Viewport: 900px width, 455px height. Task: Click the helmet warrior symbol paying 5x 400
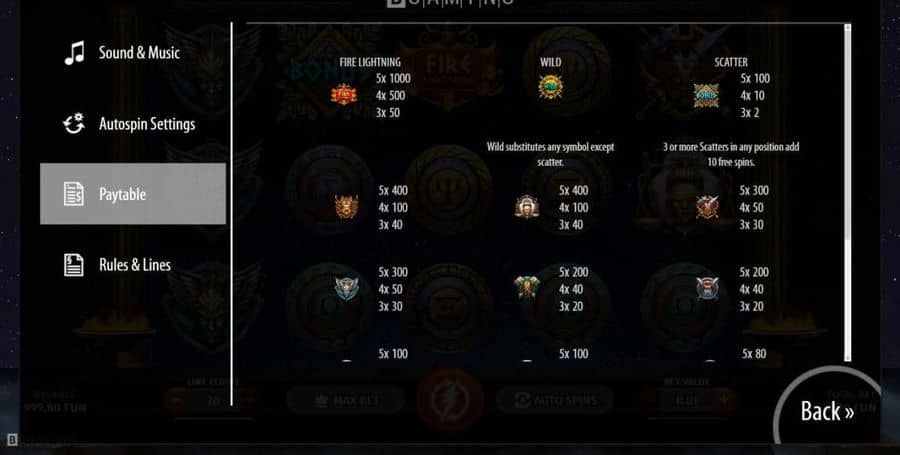pyautogui.click(x=527, y=207)
